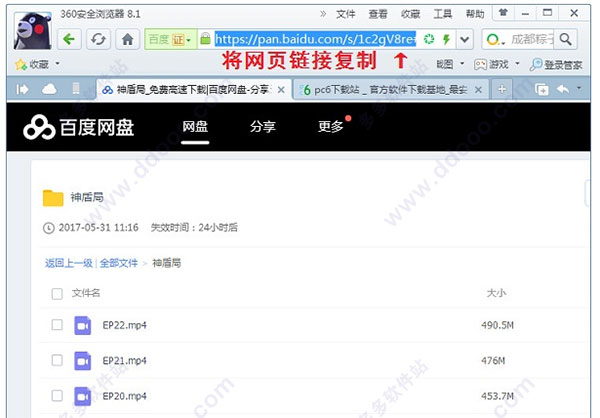
Task: Open the search engine selector dropdown
Action: pos(496,39)
